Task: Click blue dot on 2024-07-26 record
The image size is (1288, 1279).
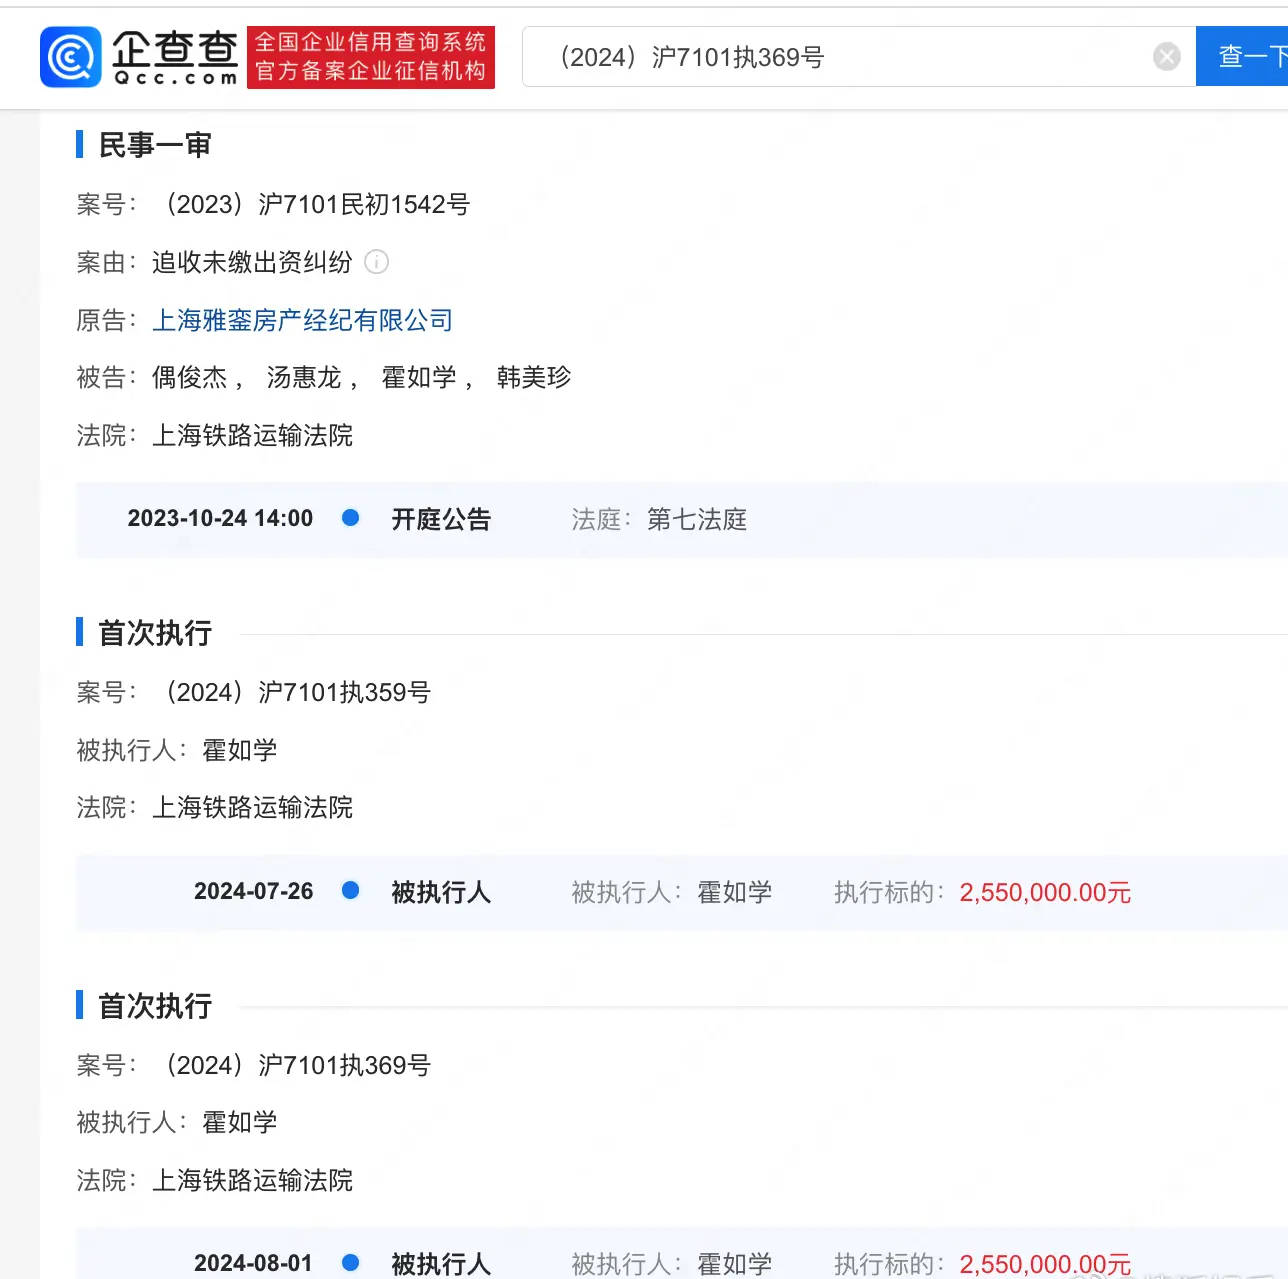Action: (351, 891)
